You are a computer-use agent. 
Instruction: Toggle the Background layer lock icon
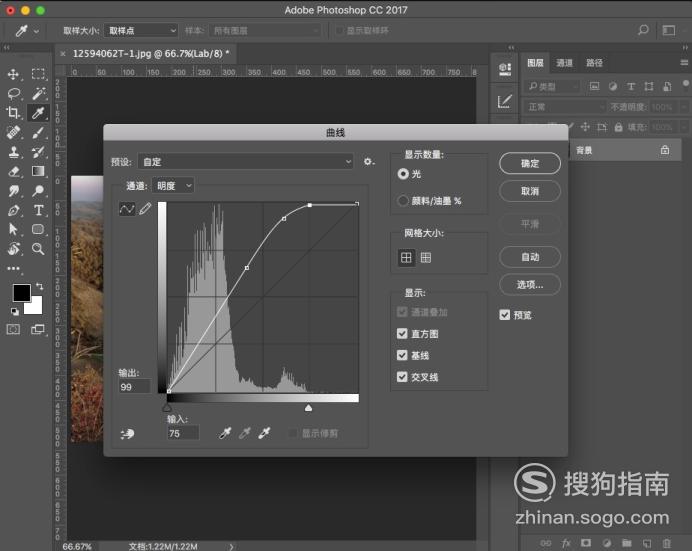click(x=665, y=150)
